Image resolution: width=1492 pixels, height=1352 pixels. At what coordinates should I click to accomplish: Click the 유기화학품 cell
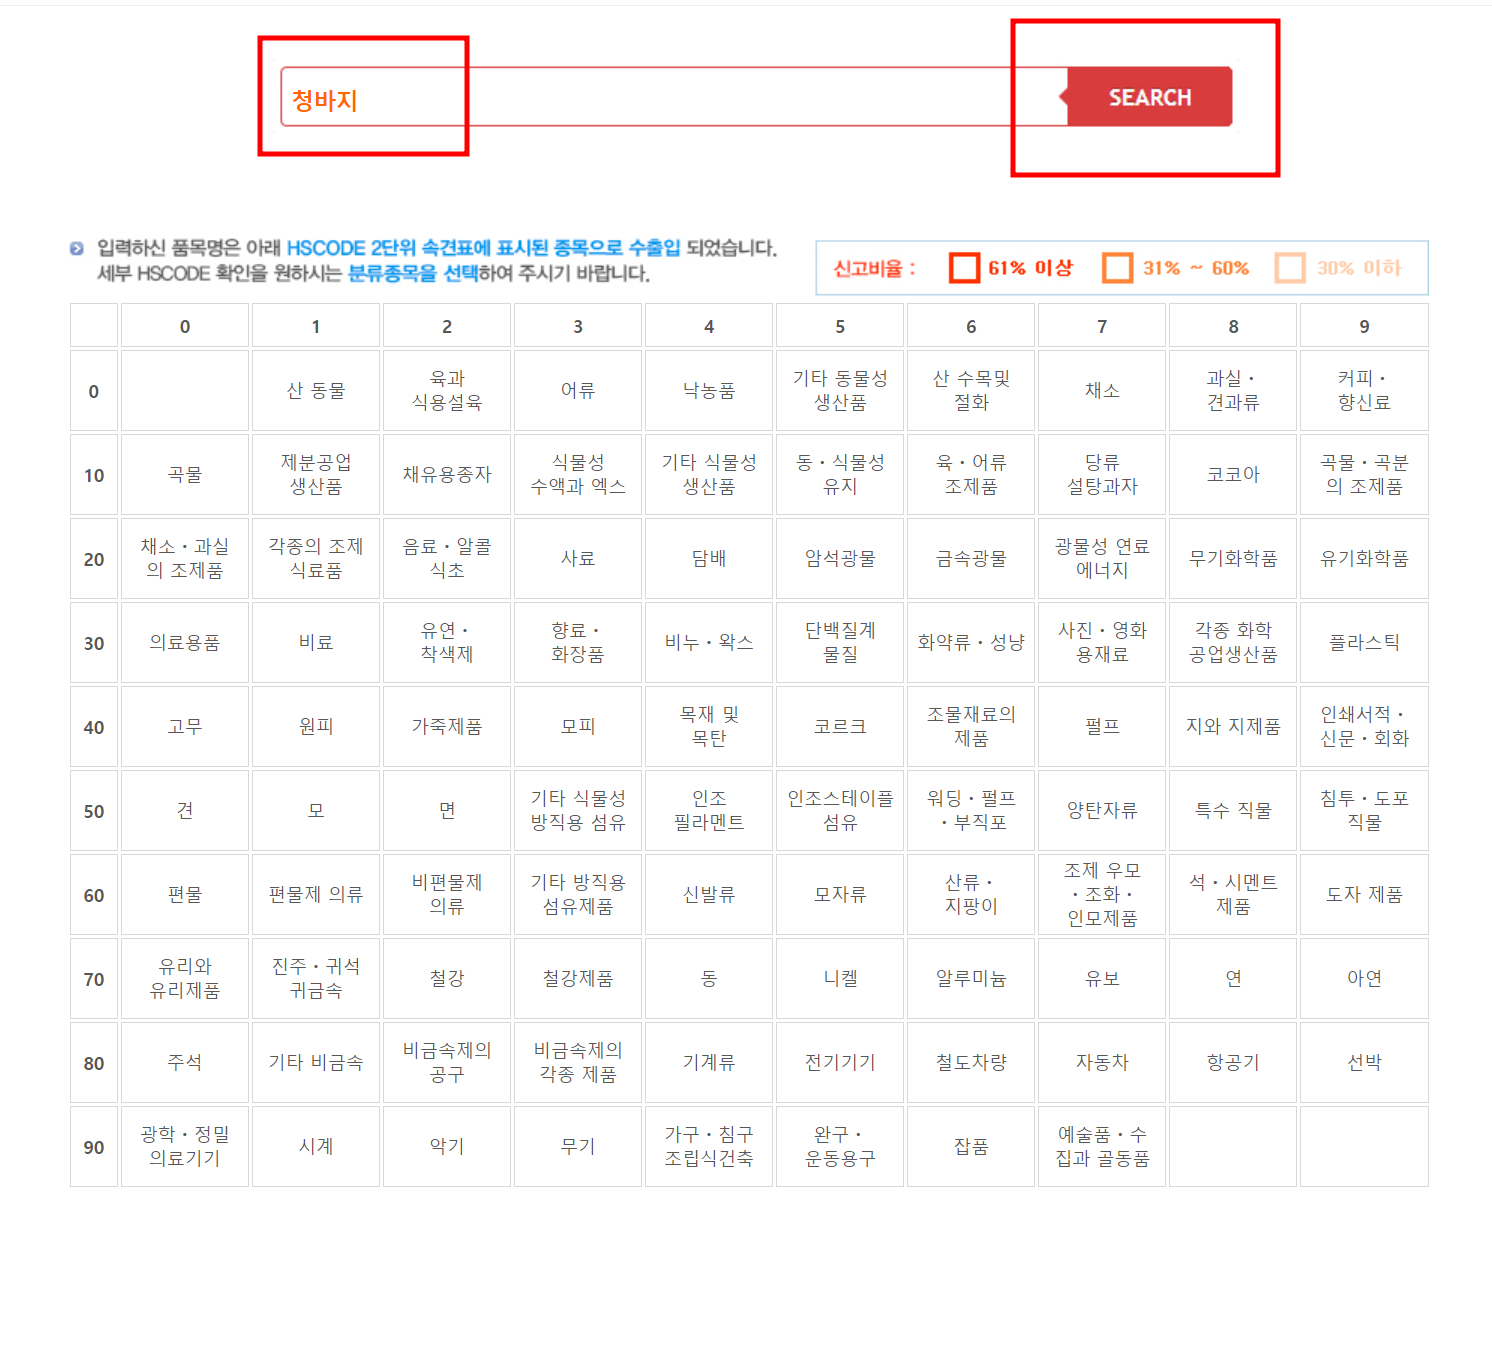tap(1364, 559)
